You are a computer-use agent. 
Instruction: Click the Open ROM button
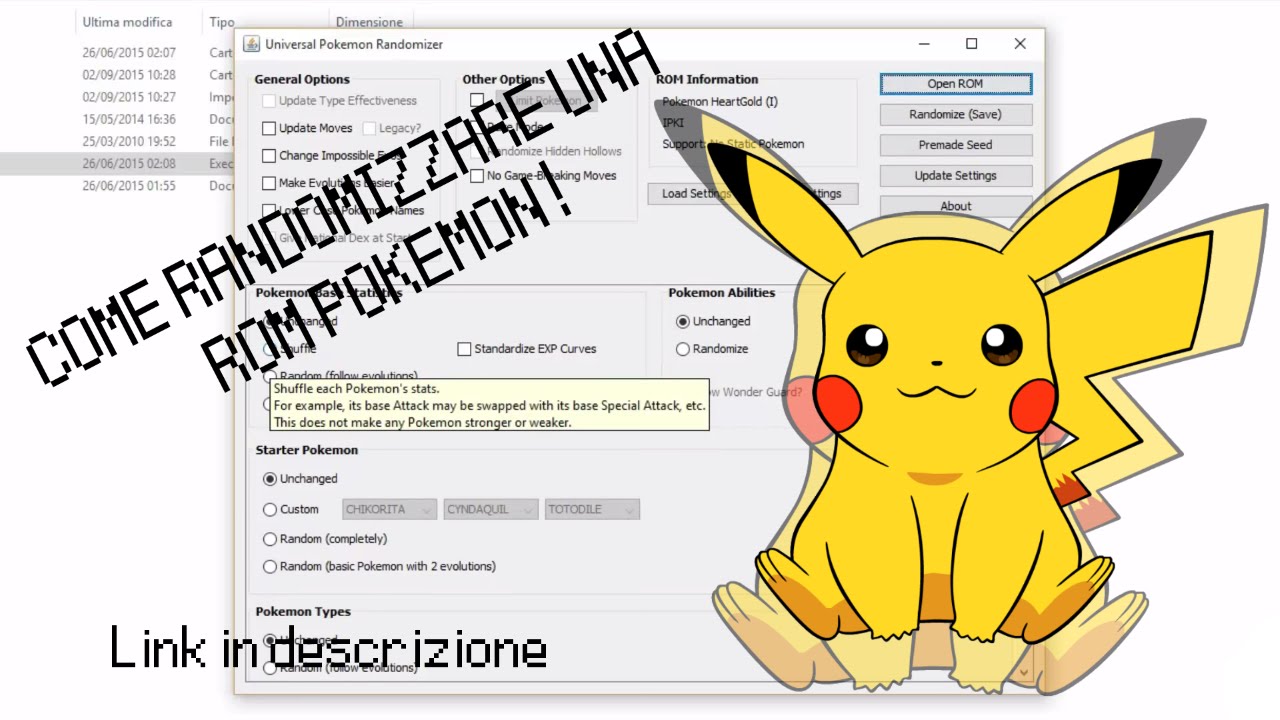pyautogui.click(x=955, y=84)
